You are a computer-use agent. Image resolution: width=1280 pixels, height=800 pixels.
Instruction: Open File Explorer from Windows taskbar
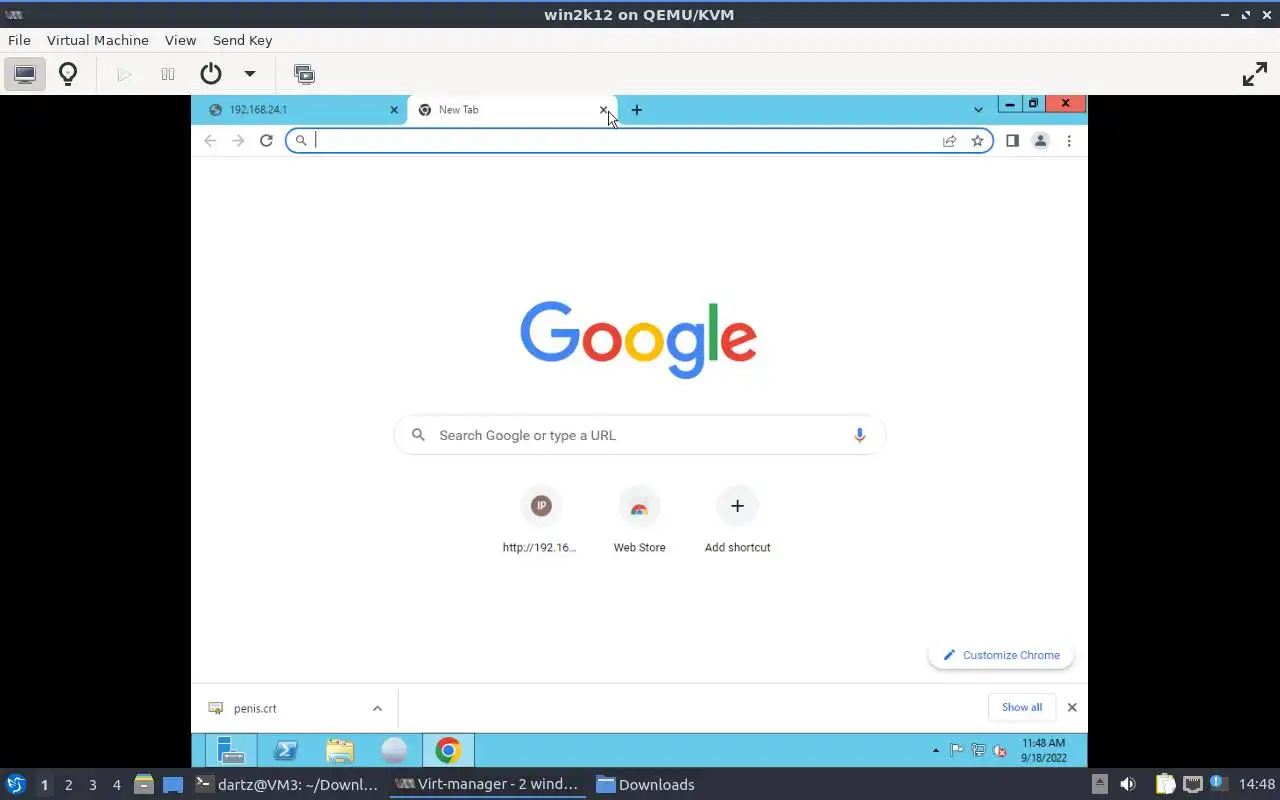(340, 750)
